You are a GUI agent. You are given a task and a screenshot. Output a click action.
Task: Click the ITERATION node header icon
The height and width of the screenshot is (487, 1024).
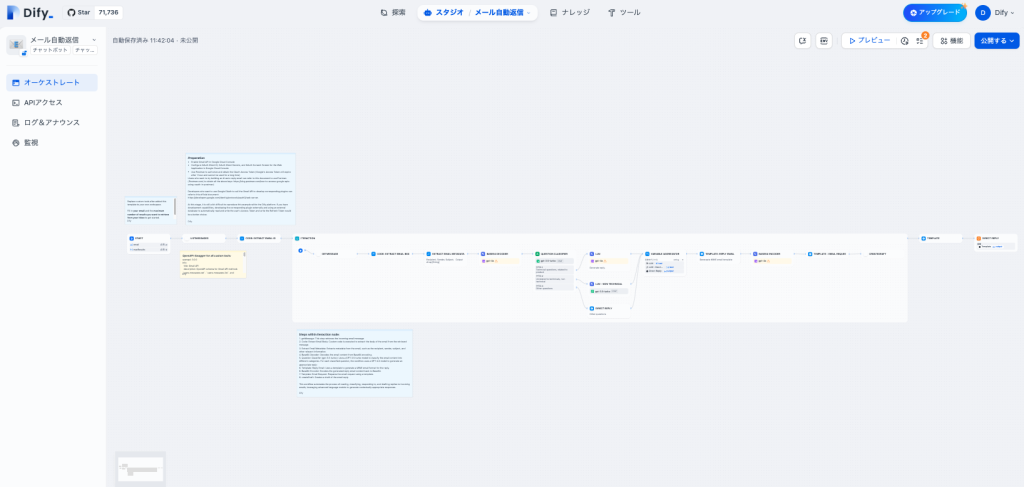click(297, 239)
